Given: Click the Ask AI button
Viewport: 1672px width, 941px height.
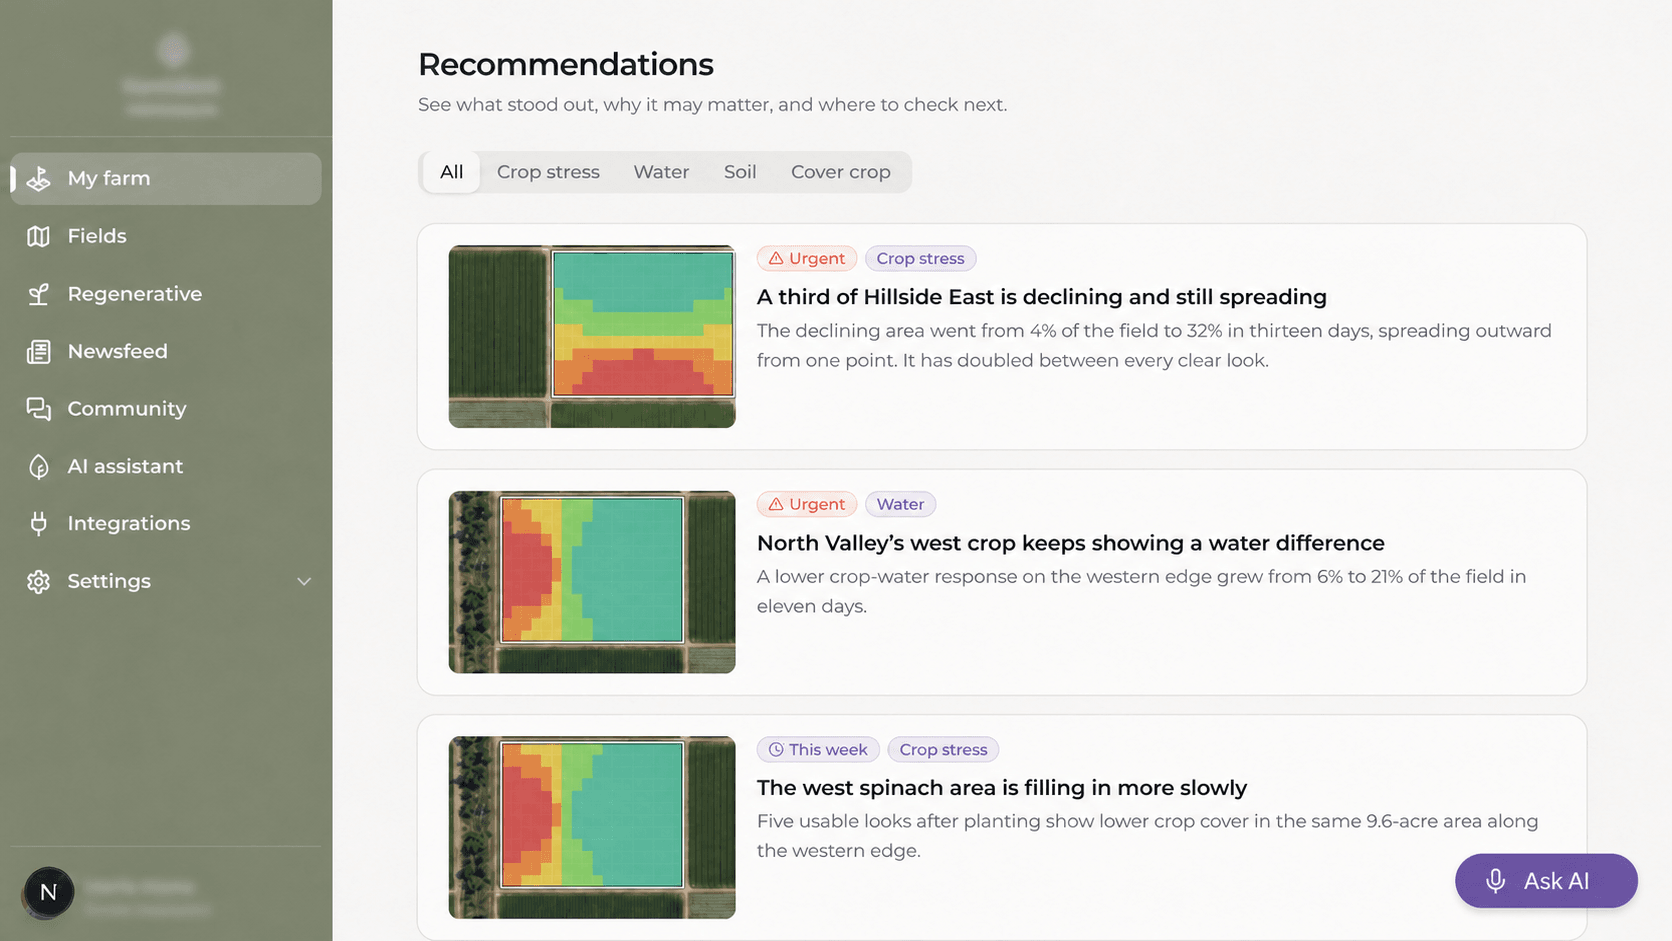Looking at the screenshot, I should click(1546, 881).
